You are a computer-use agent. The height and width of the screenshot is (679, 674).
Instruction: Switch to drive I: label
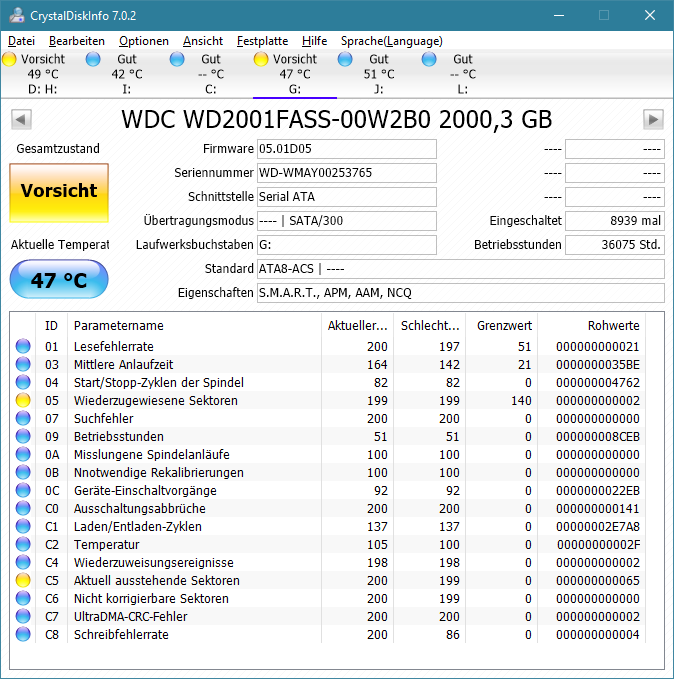point(126,90)
